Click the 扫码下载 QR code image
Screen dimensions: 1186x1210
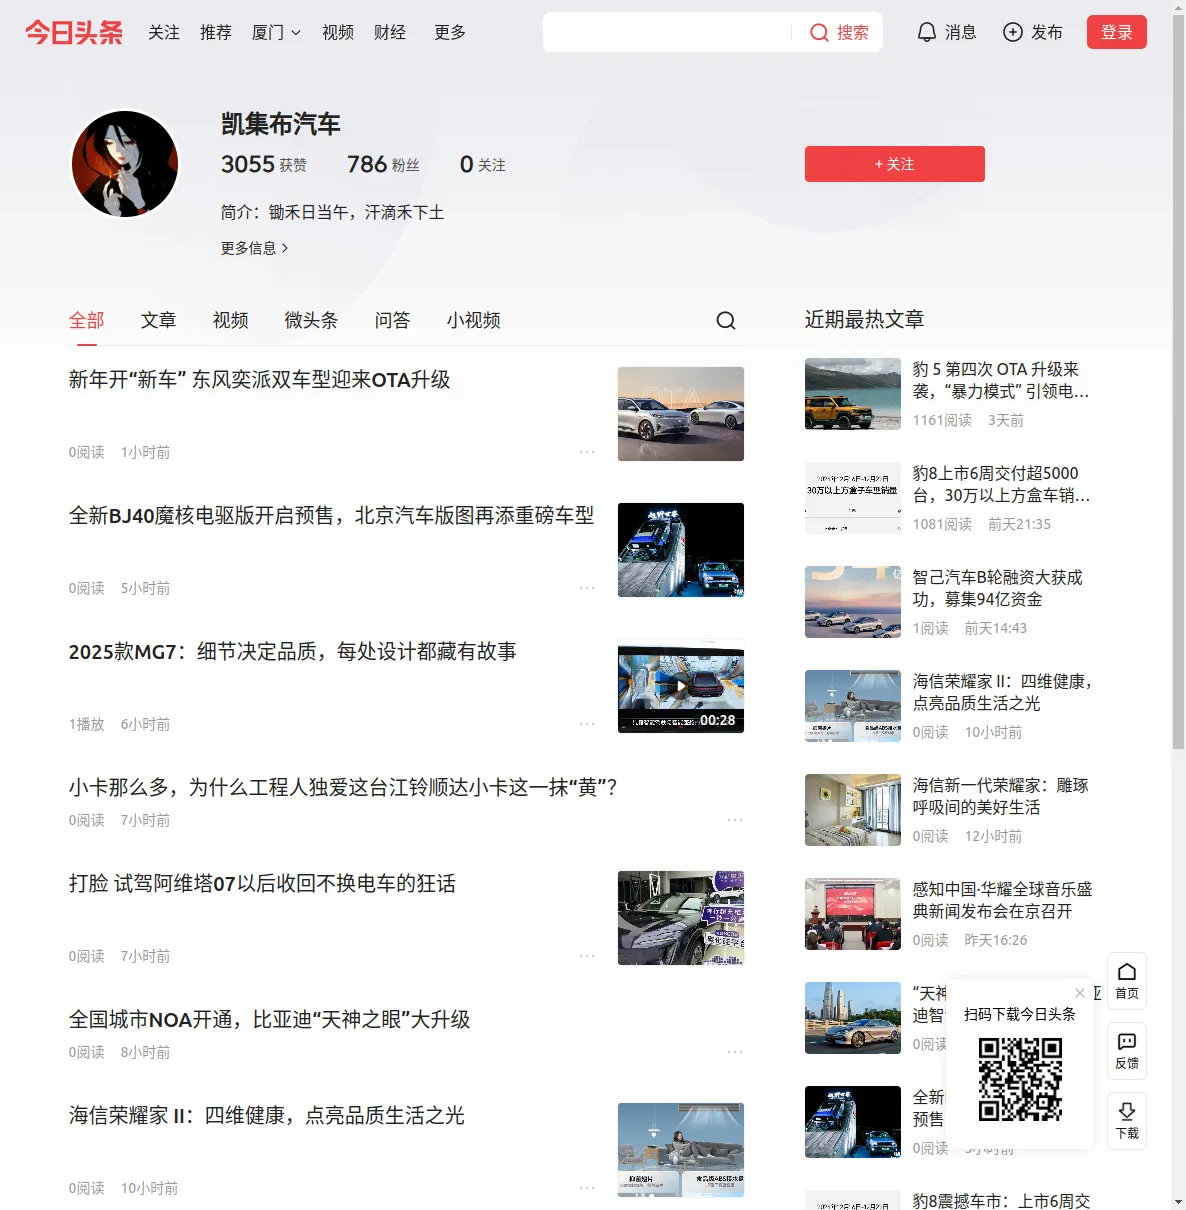(x=1020, y=1079)
